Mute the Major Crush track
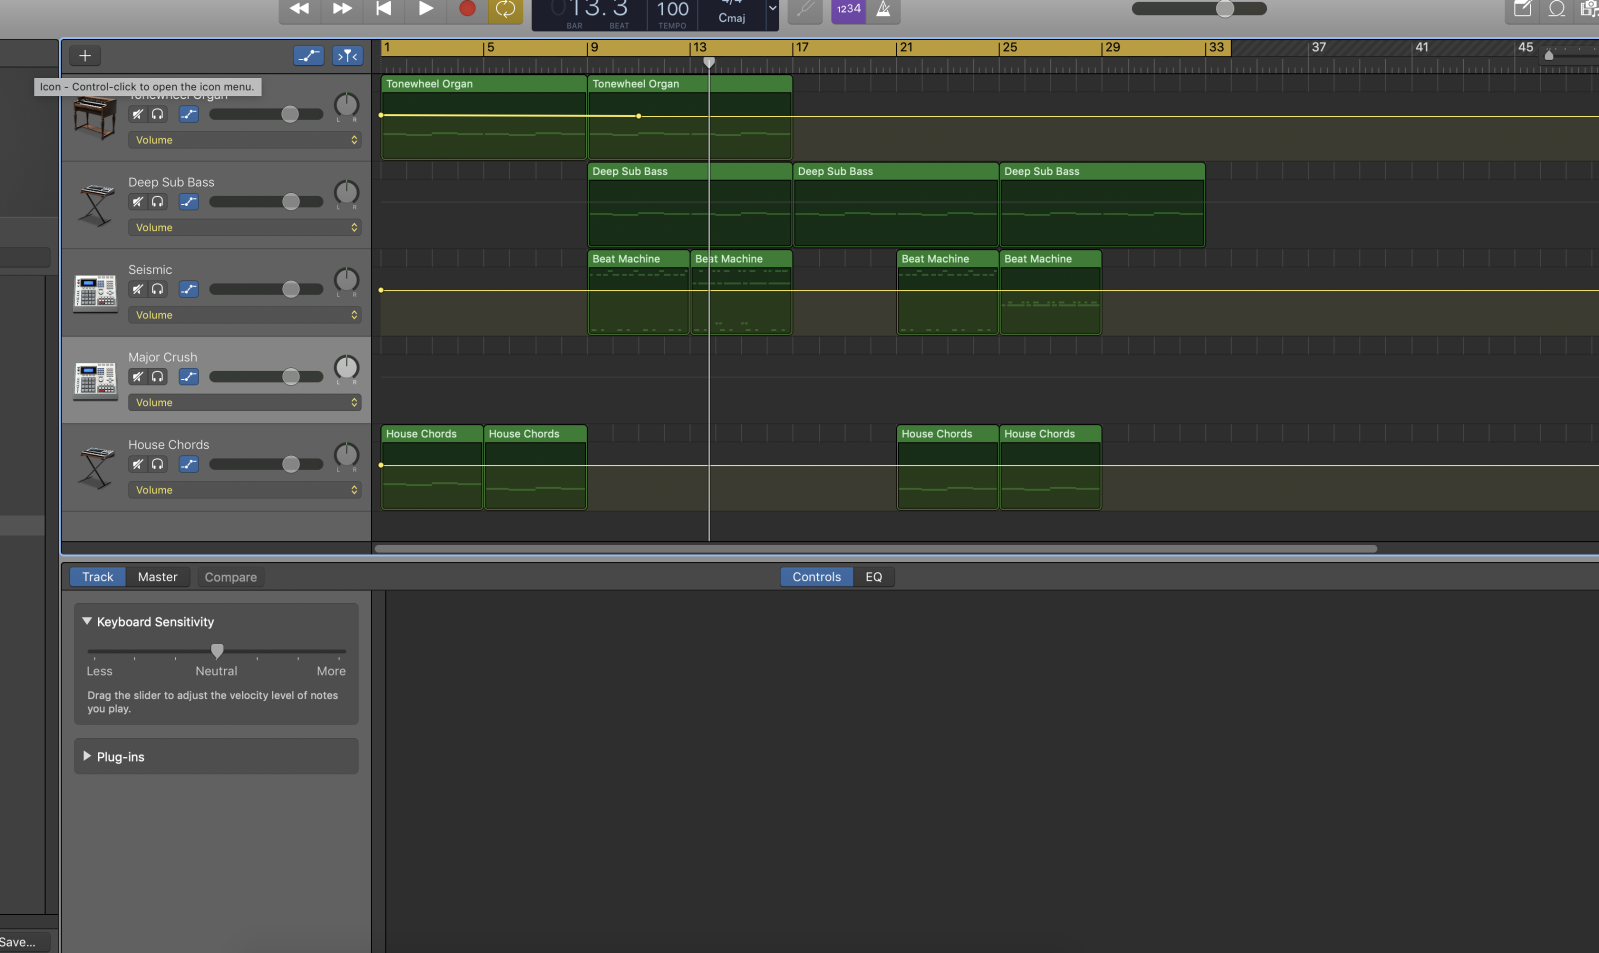 click(138, 377)
